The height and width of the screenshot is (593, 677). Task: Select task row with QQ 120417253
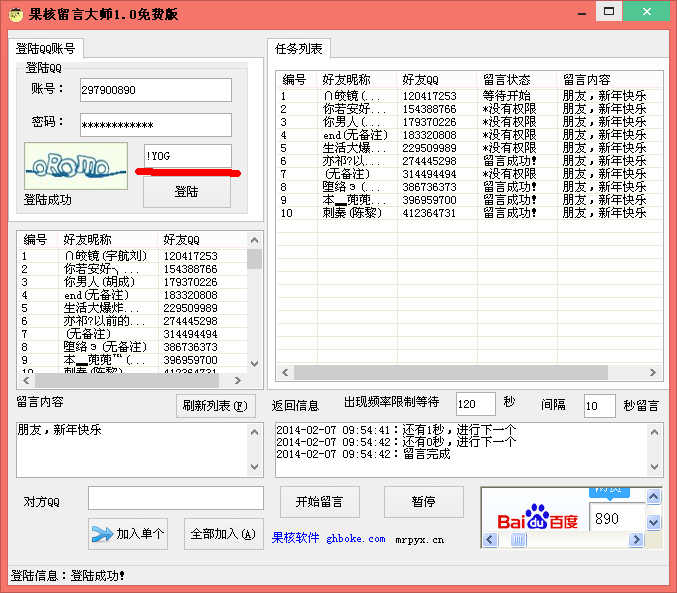coord(469,95)
